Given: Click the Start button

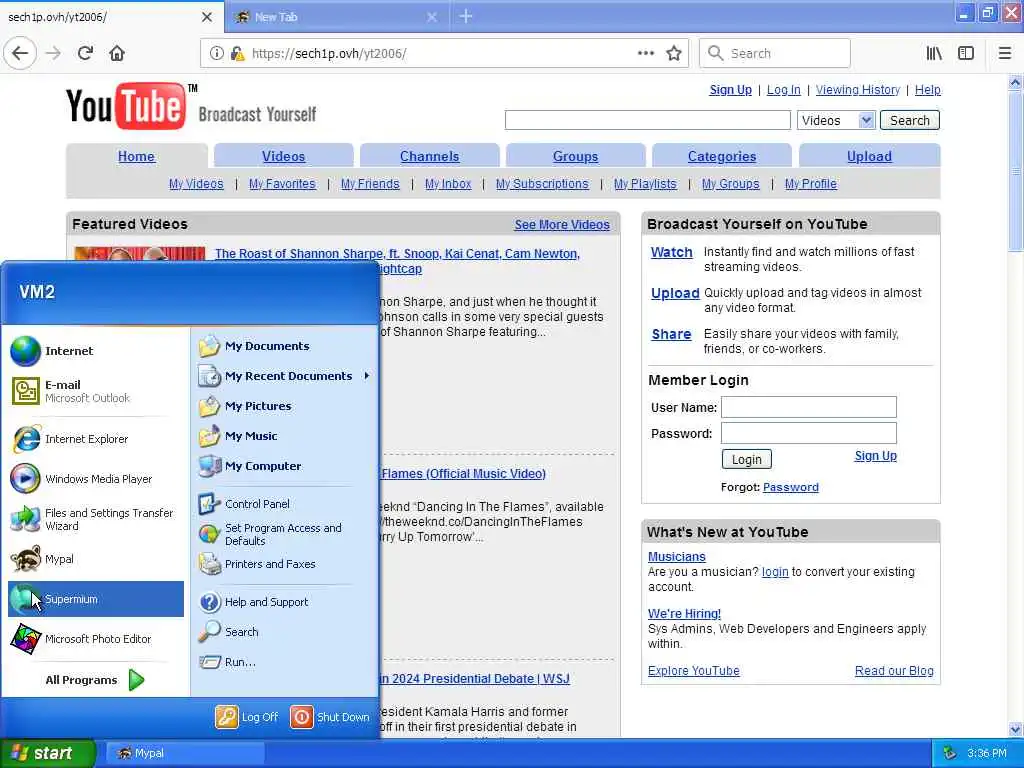Looking at the screenshot, I should pos(48,754).
